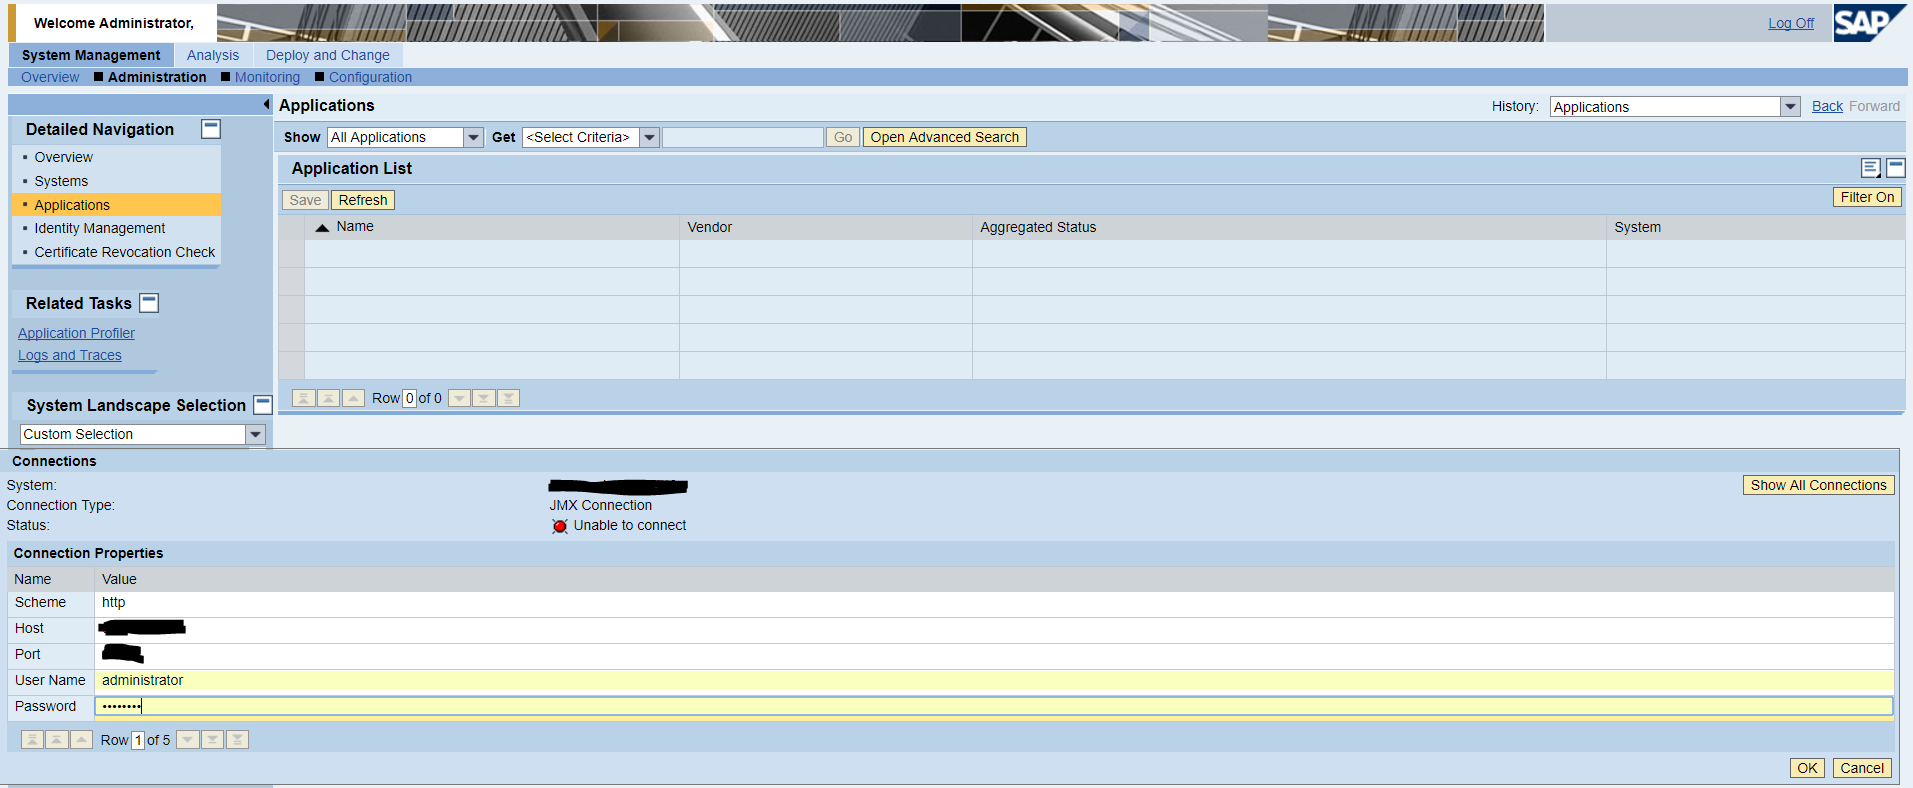Open Certificate Revocation Check
This screenshot has width=1913, height=788.
(x=125, y=253)
